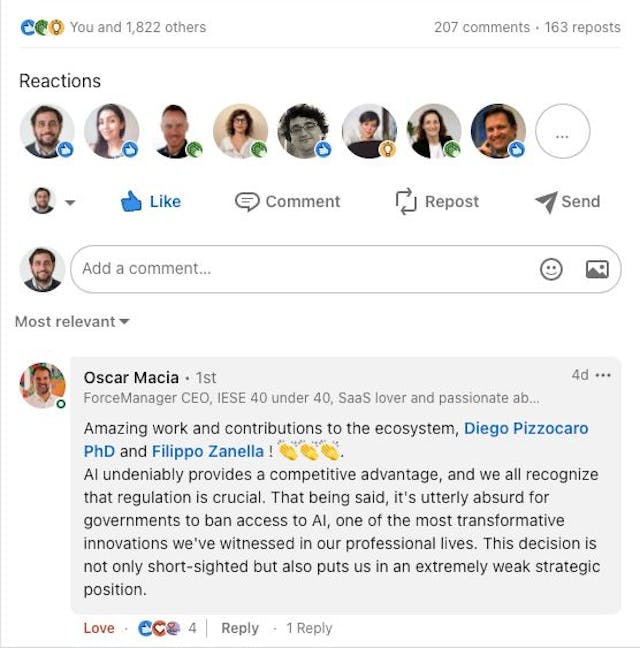This screenshot has width=640, height=648.
Task: Click the Comment speech bubble icon
Action: (247, 201)
